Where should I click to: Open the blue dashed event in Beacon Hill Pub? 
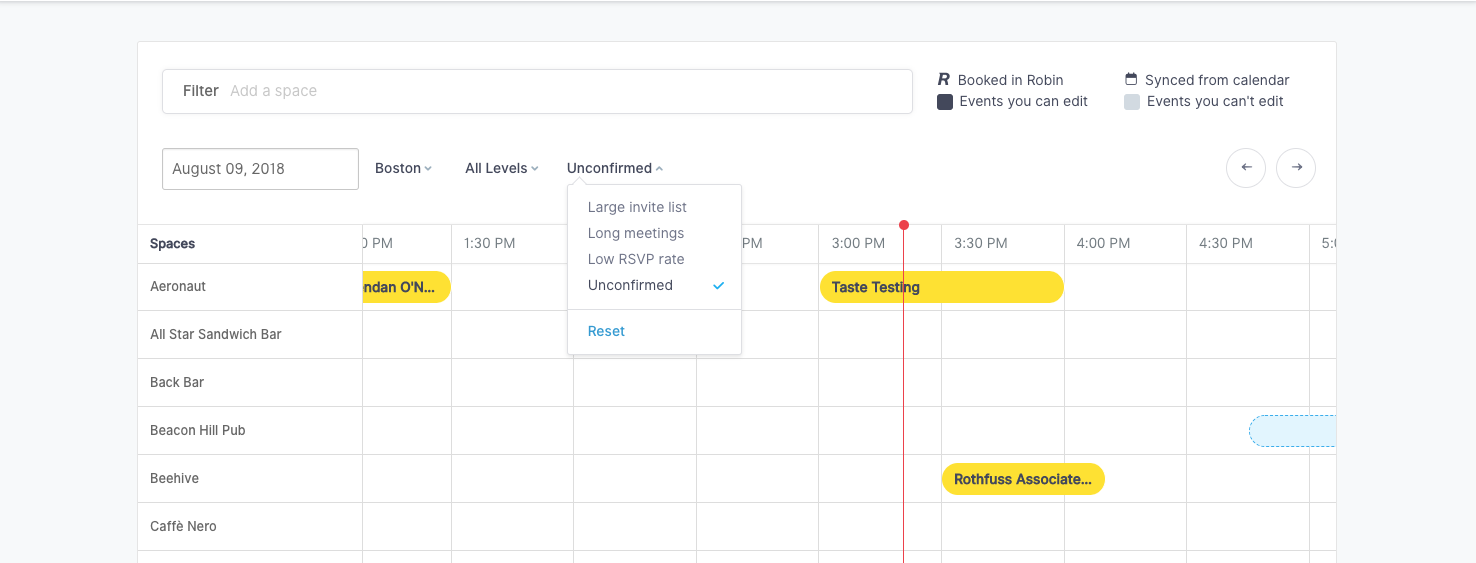1292,431
